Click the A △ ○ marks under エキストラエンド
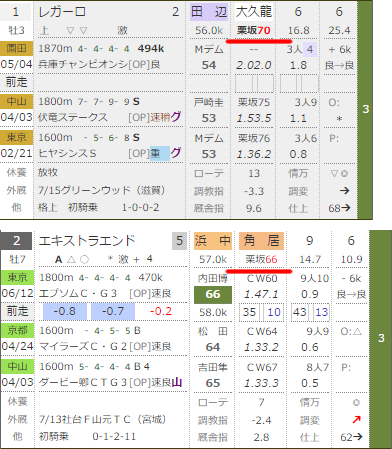The image size is (392, 449). tap(72, 259)
